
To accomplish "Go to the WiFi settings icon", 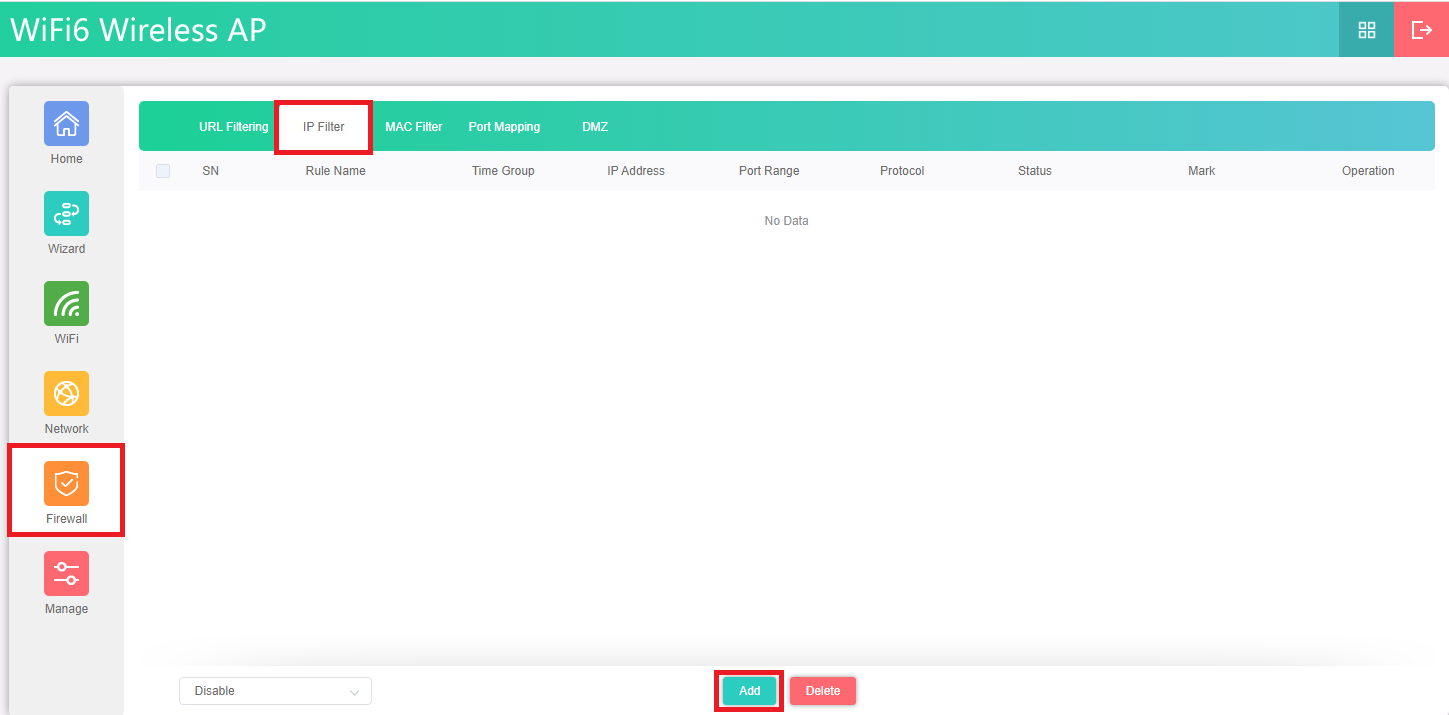I will pos(66,304).
